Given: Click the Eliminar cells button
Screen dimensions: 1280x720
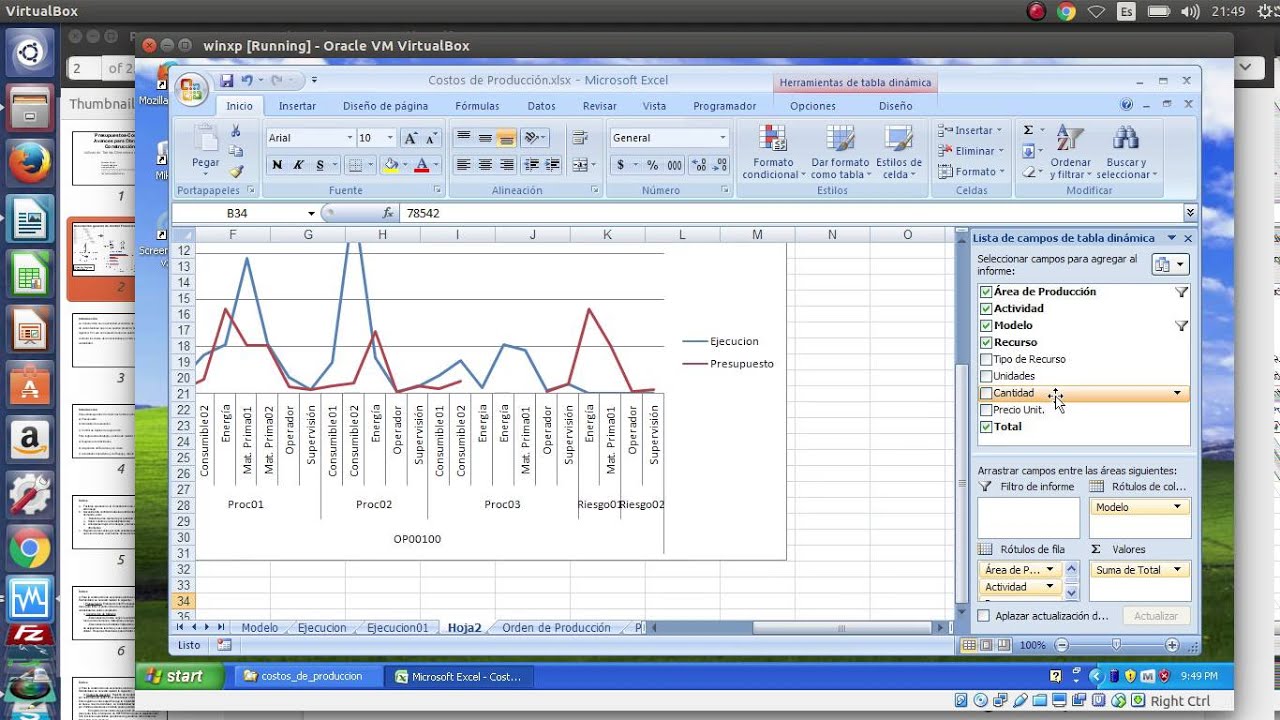Looking at the screenshot, I should tap(970, 151).
